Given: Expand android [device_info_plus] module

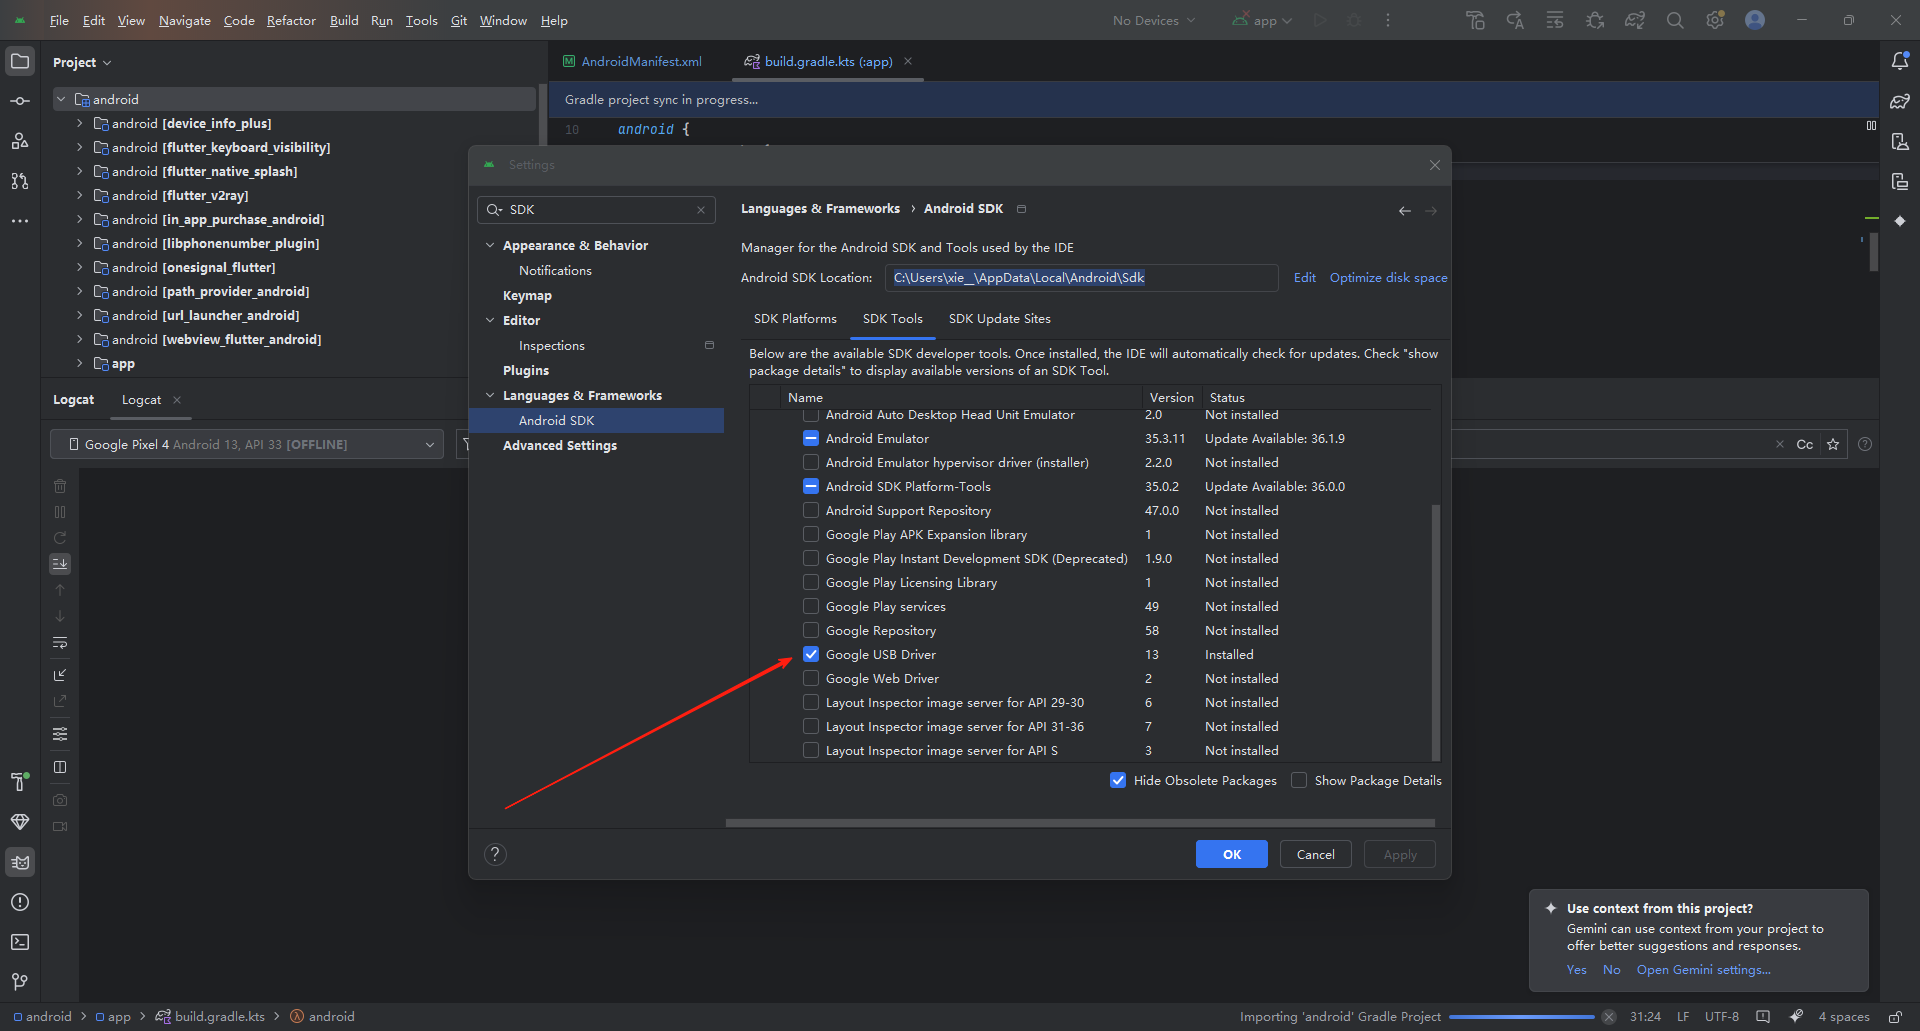Looking at the screenshot, I should (80, 123).
